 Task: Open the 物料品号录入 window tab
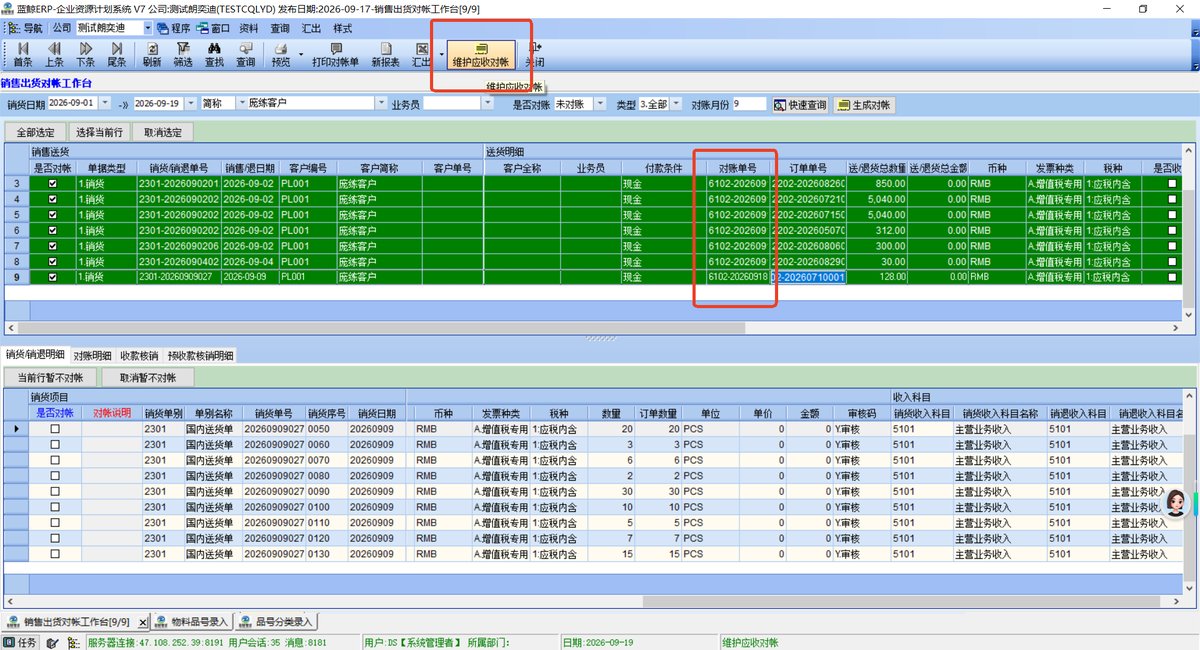point(192,622)
